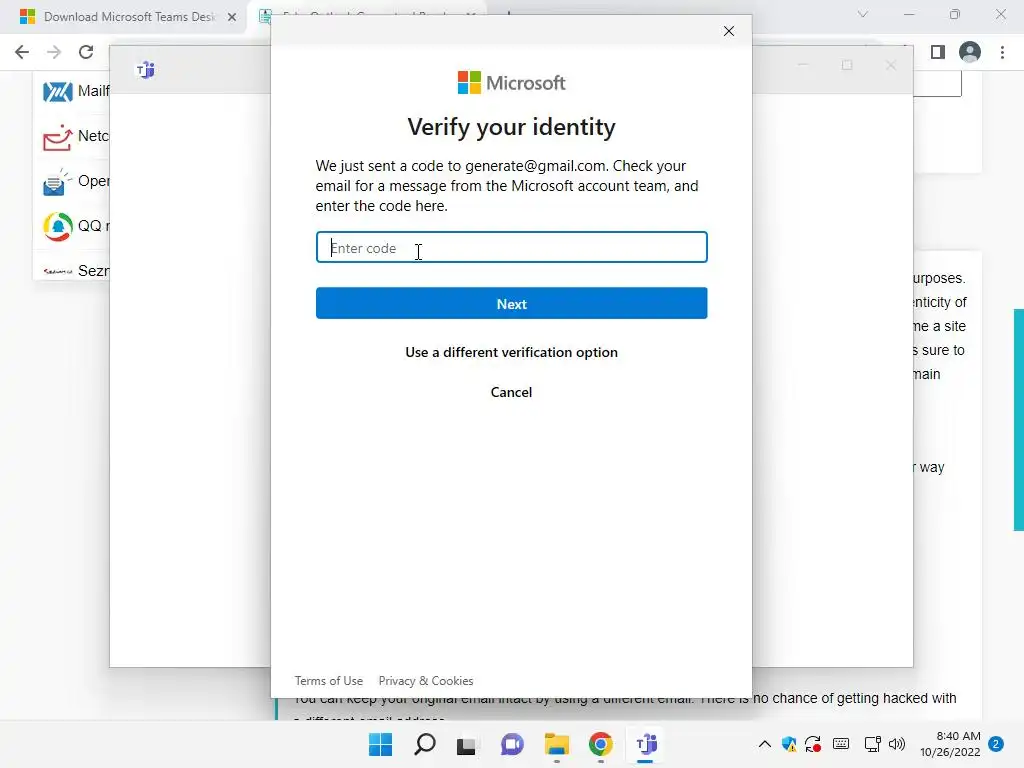Open Chrome tab search chevron
Viewport: 1024px width, 768px height.
tap(863, 14)
